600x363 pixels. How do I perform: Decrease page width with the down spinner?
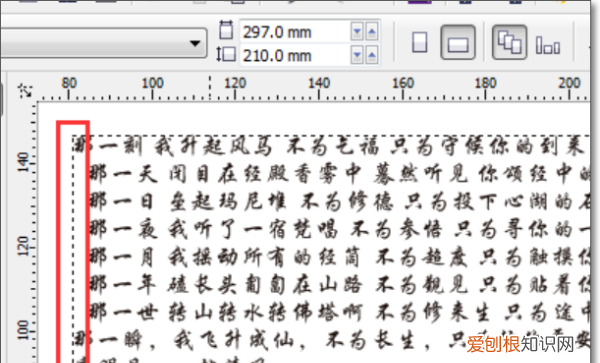pyautogui.click(x=357, y=32)
